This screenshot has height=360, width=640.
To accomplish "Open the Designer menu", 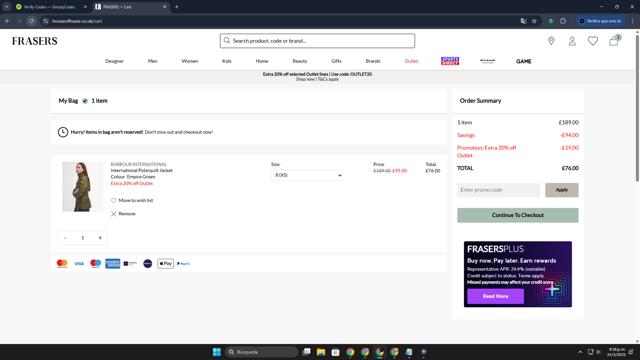I will click(x=114, y=61).
